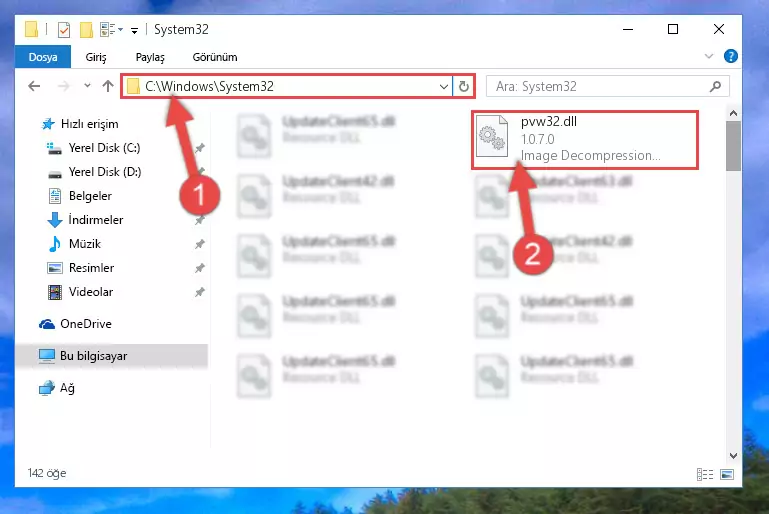This screenshot has width=769, height=514.
Task: Open Yerel Disk (D:) in sidebar
Action: (x=104, y=172)
